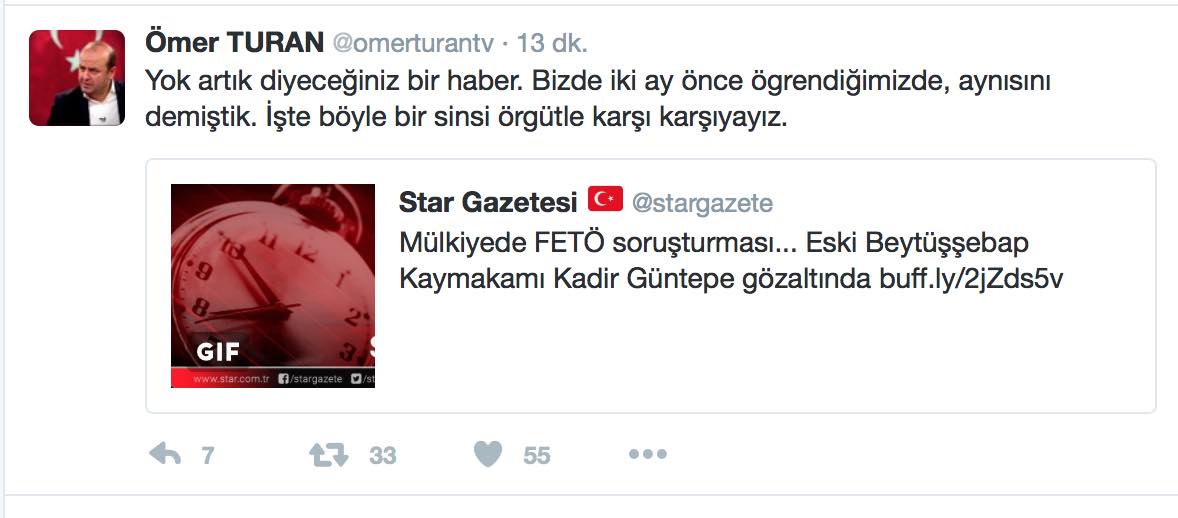The height and width of the screenshot is (518, 1178).
Task: Click the like count 55
Action: pyautogui.click(x=536, y=456)
